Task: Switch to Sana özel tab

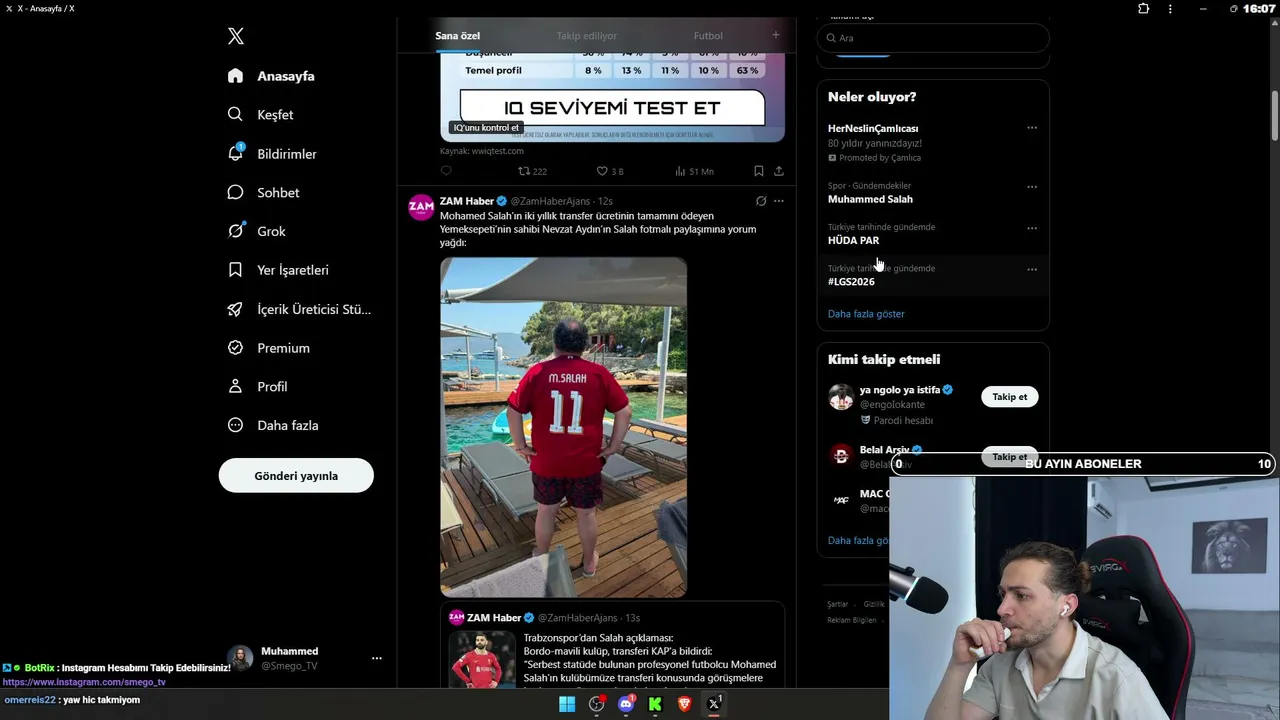Action: pos(457,36)
